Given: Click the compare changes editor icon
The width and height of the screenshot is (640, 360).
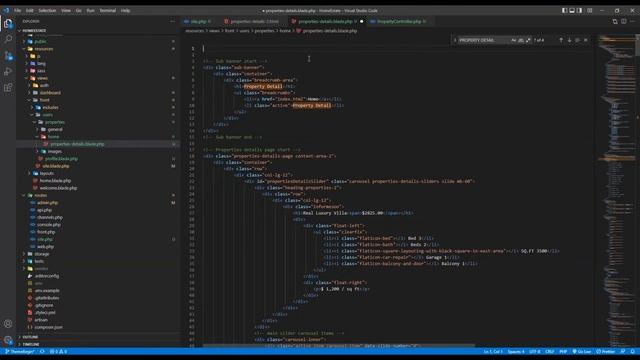Looking at the screenshot, I should (x=615, y=21).
